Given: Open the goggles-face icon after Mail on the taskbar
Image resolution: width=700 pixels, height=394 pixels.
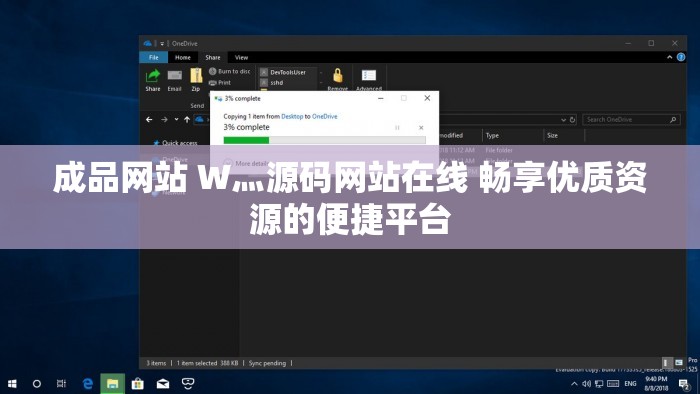Looking at the screenshot, I should point(188,383).
